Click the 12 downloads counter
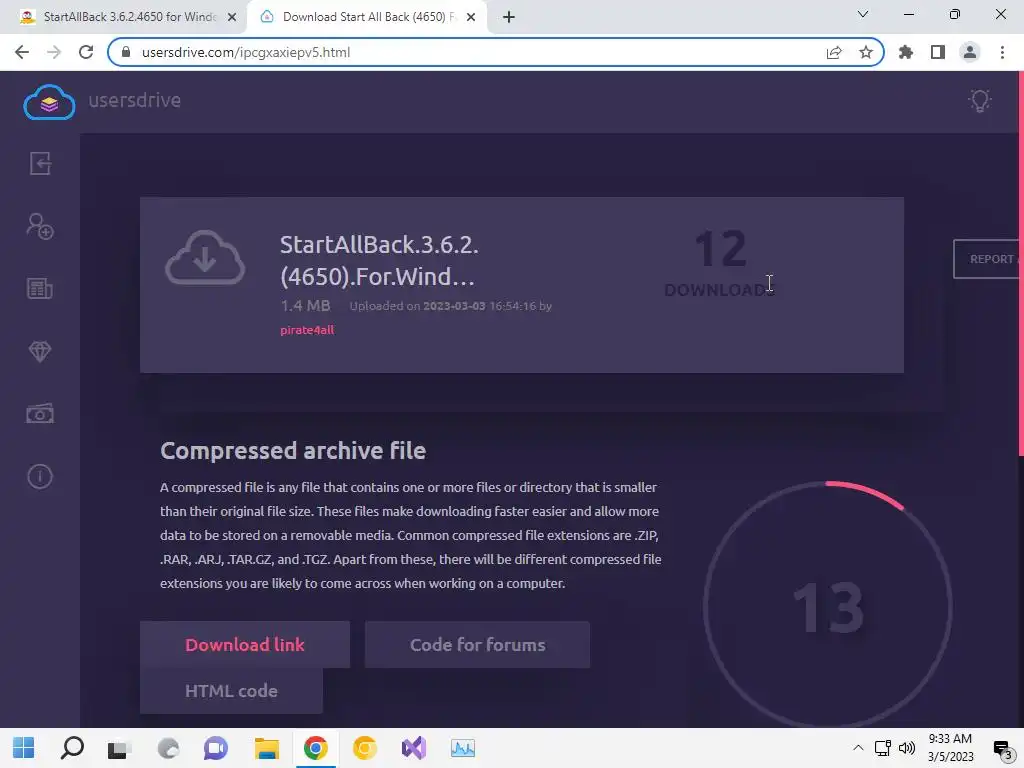Image resolution: width=1024 pixels, height=768 pixels. 720,263
